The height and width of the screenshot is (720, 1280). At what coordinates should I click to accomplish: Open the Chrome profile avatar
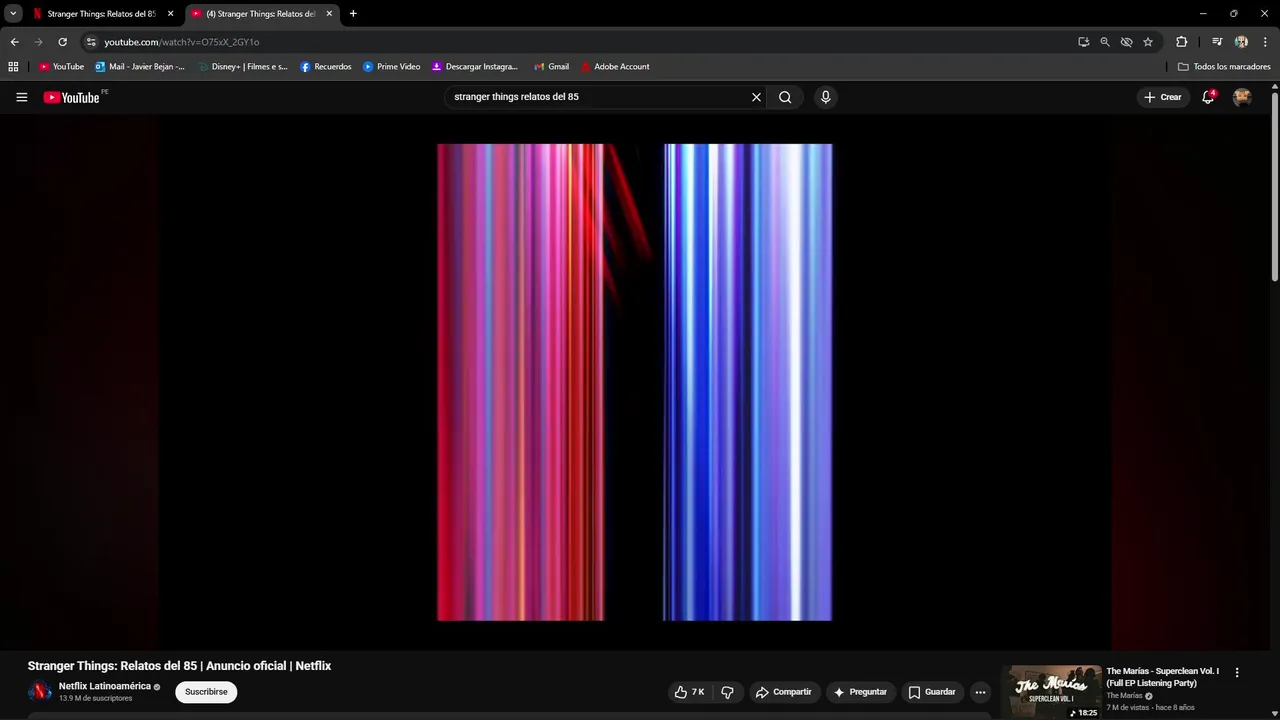1241,42
